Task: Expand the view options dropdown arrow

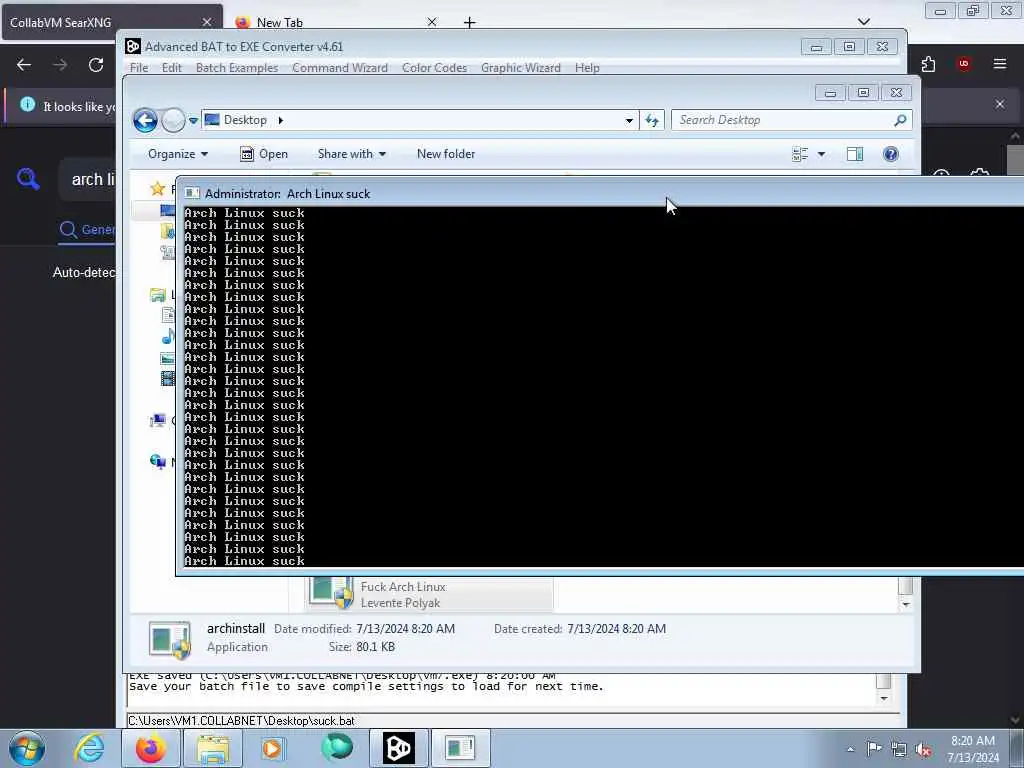Action: (x=822, y=154)
